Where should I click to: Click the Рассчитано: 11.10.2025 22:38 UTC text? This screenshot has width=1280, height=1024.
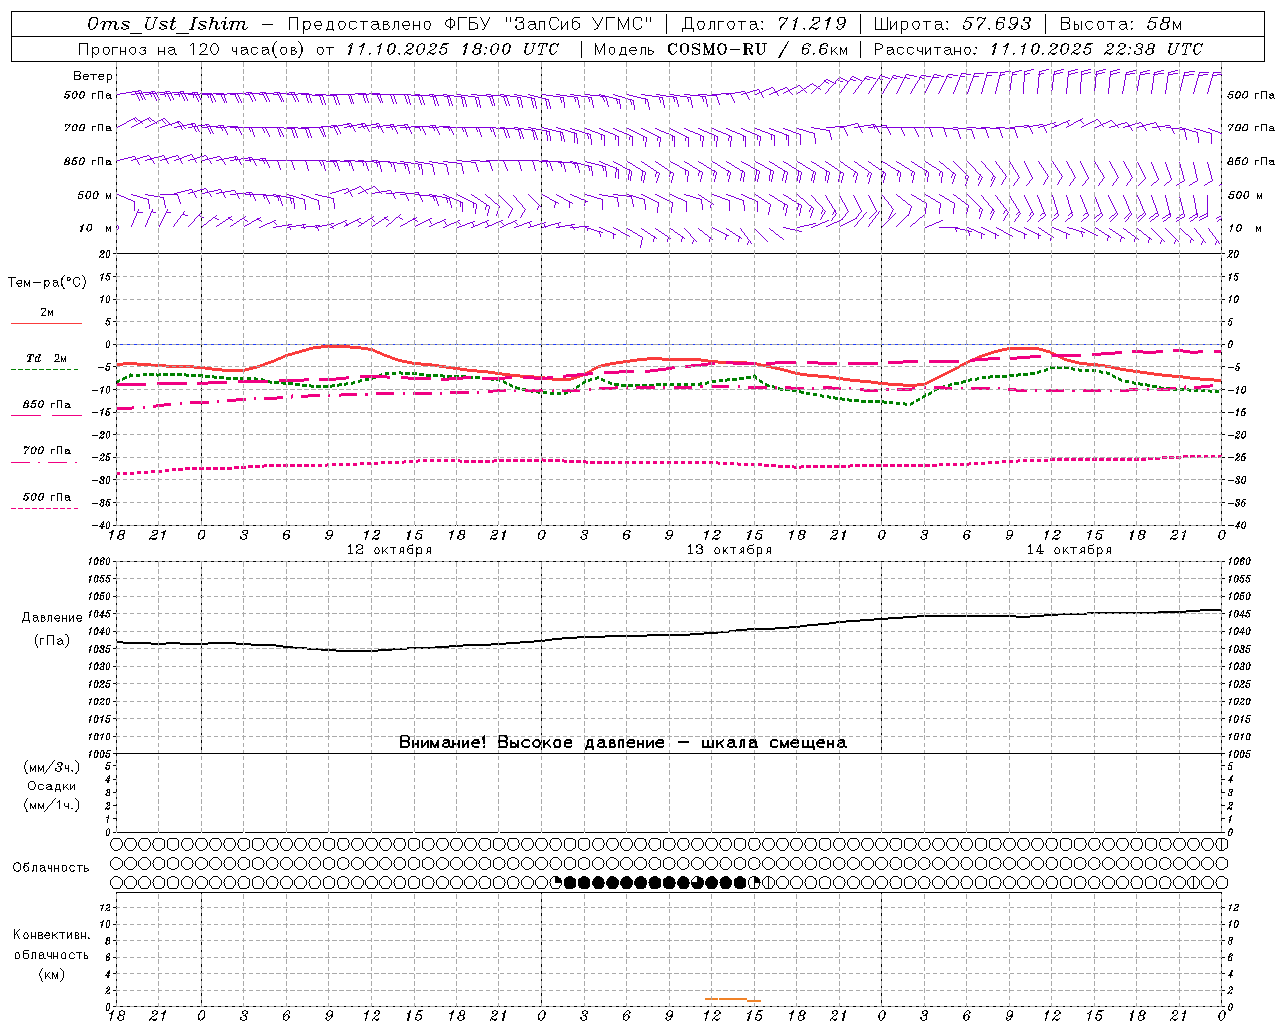pos(1038,49)
